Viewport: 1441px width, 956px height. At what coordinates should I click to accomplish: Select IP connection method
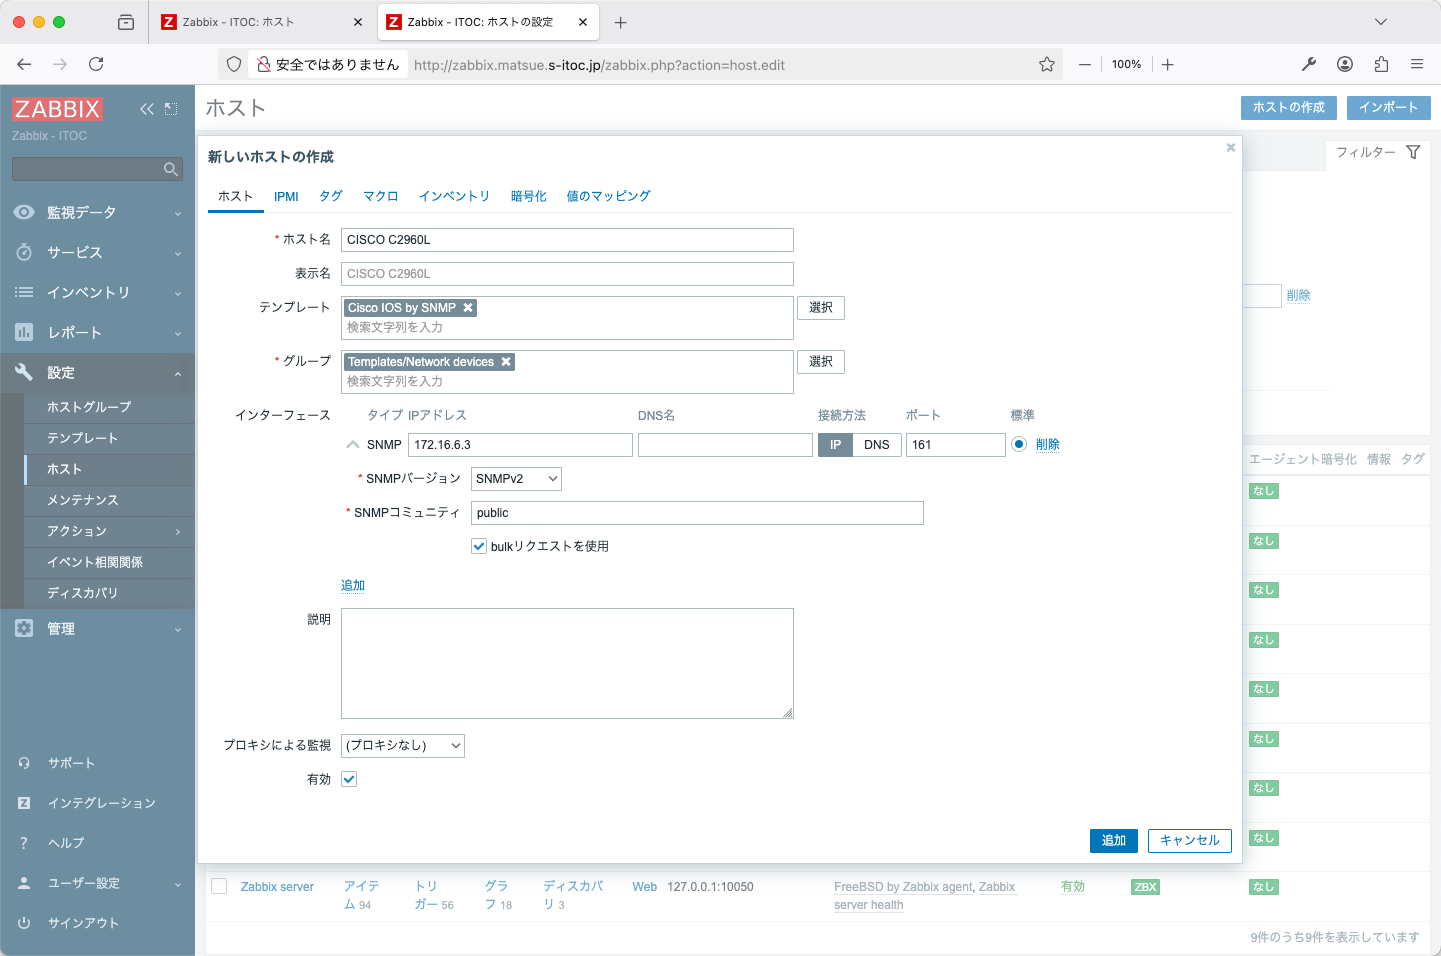coord(835,445)
